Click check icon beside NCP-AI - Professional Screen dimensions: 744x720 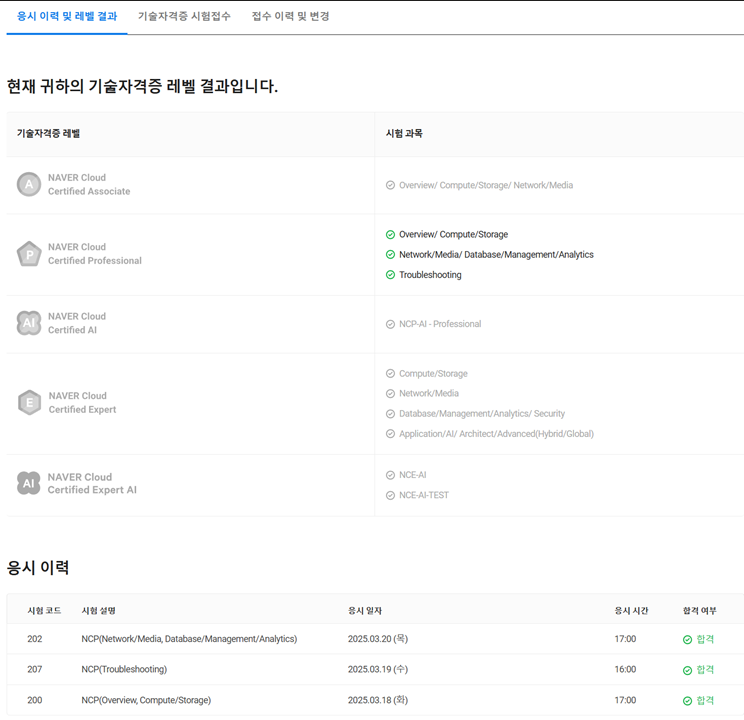[390, 324]
